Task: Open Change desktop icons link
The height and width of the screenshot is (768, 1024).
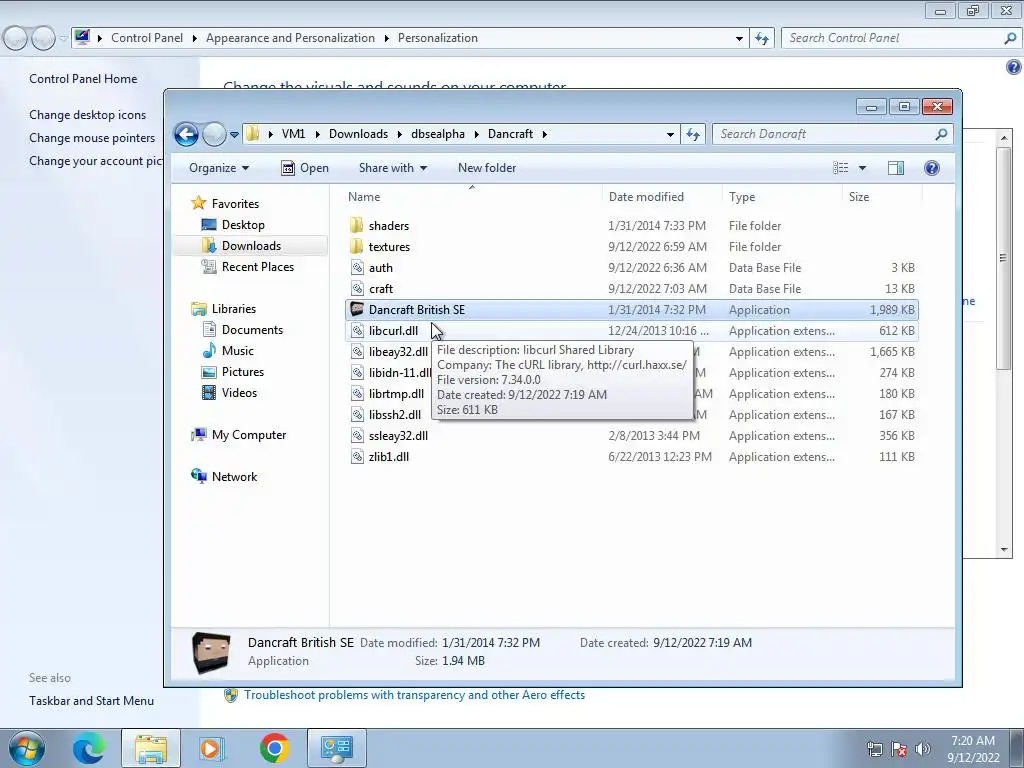Action: (88, 115)
